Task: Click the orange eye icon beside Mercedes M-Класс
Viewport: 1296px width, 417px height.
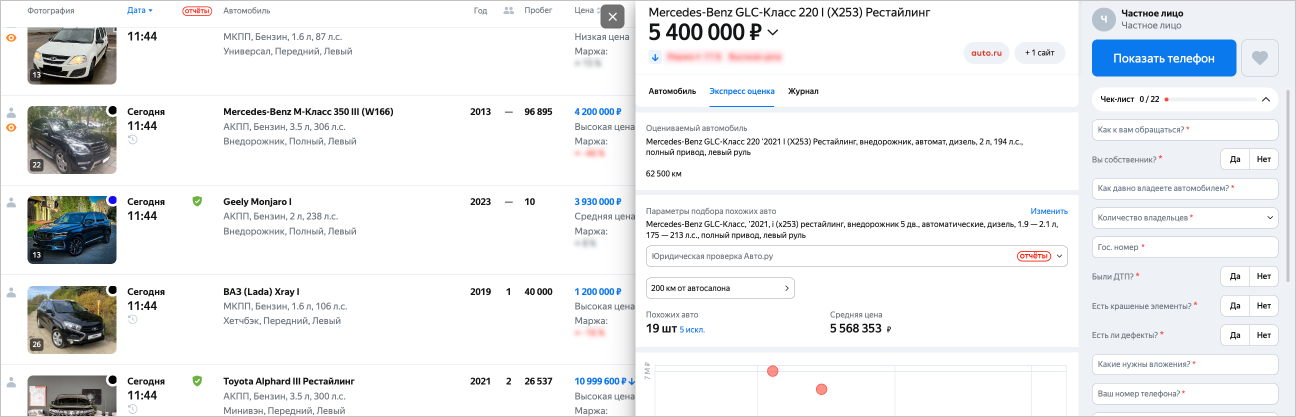Action: coord(11,127)
